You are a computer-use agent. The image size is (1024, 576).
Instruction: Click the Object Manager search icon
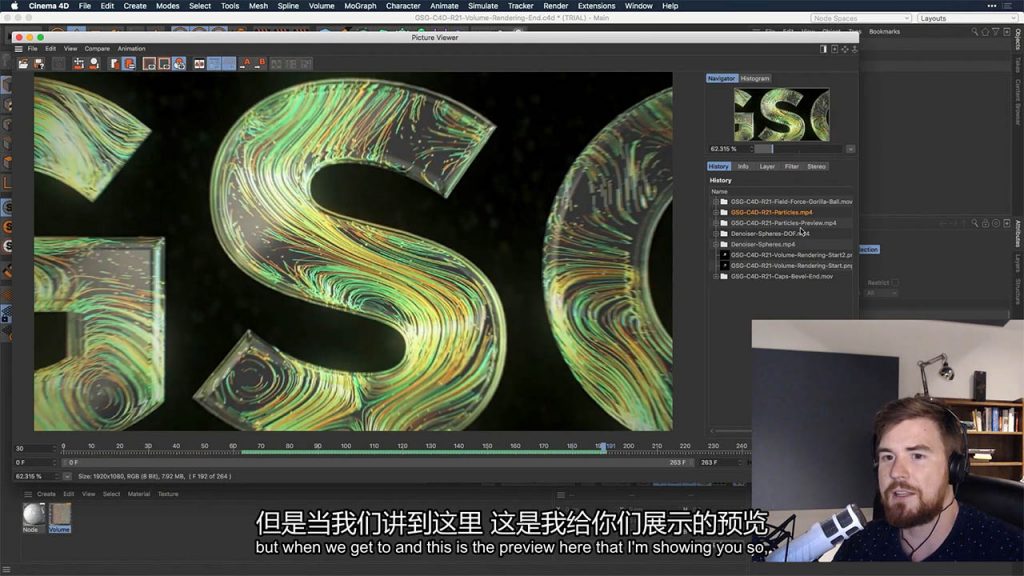(x=974, y=31)
